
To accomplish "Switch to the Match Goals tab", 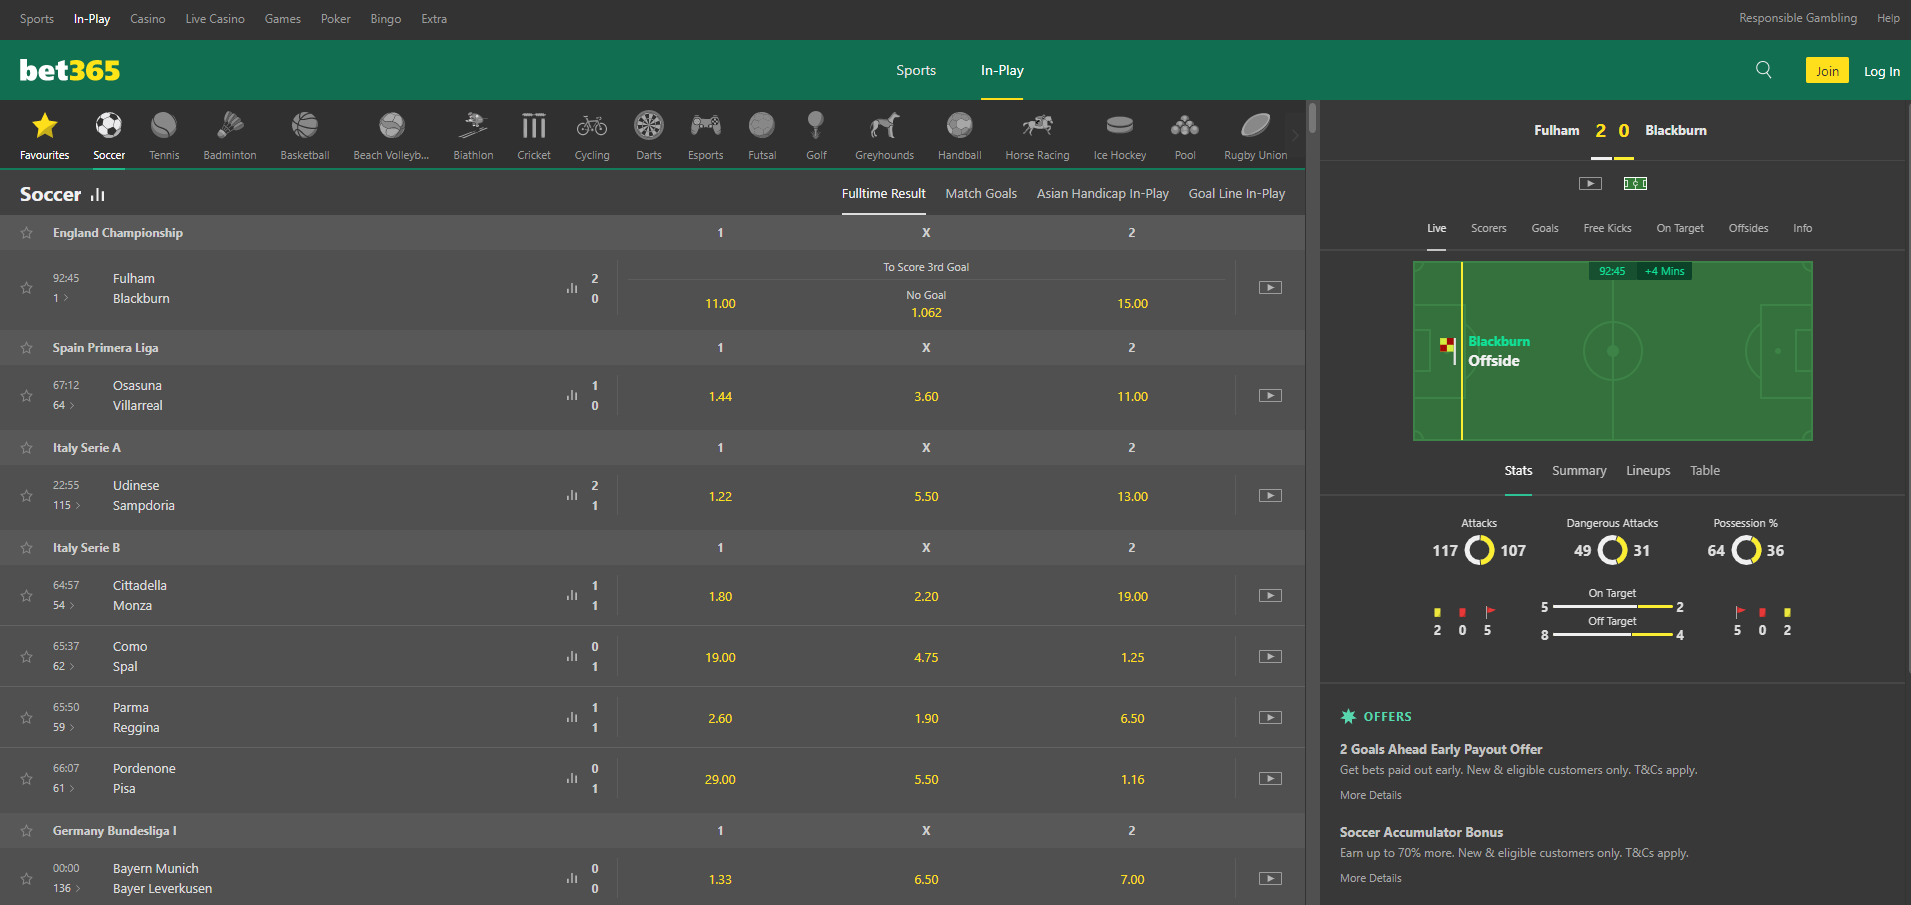I will point(981,194).
